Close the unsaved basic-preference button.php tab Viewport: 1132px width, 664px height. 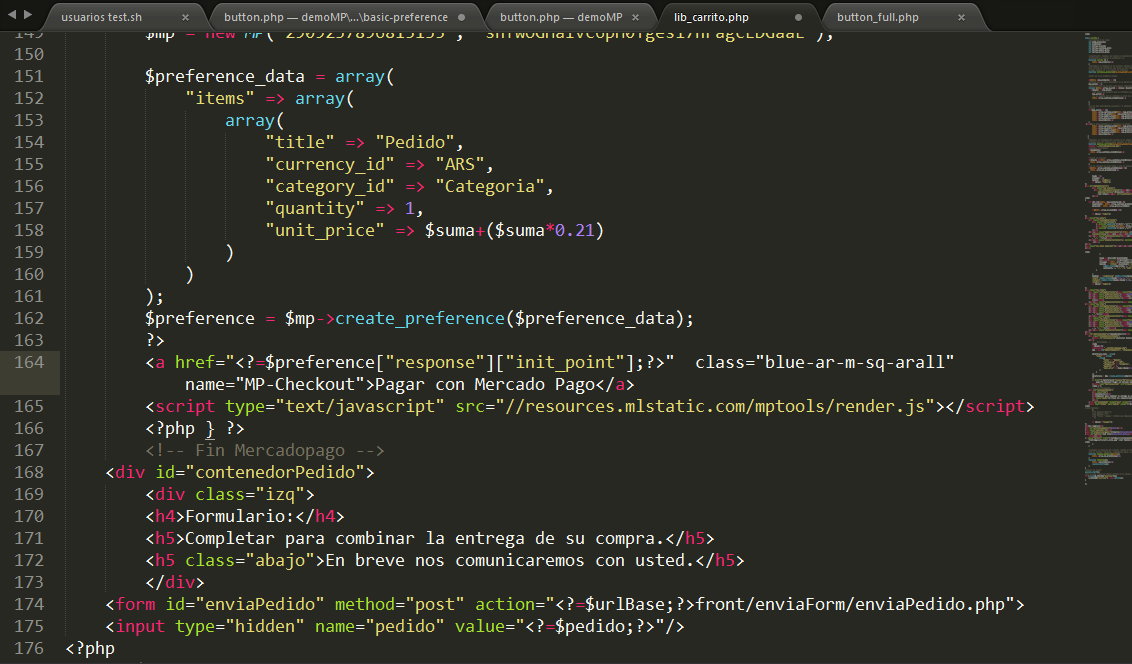click(462, 17)
